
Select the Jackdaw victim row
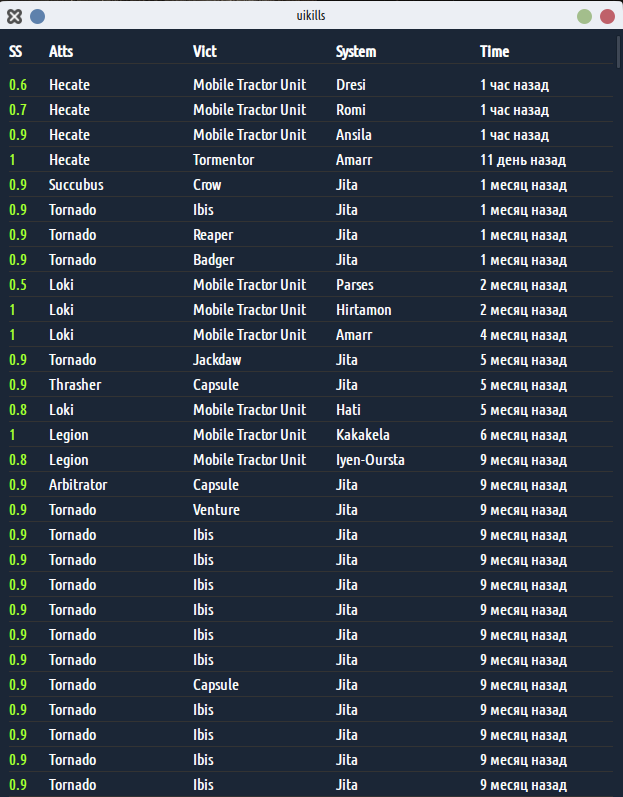311,359
